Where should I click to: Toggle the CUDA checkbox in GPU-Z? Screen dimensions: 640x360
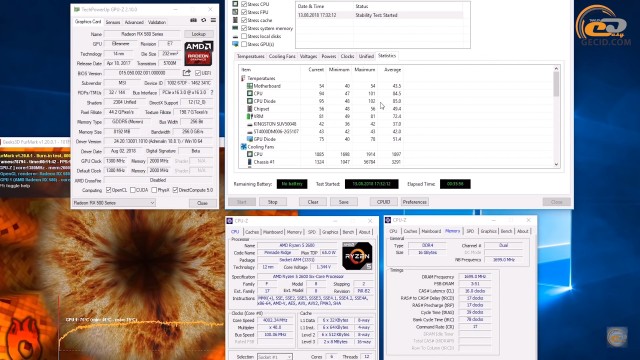133,190
